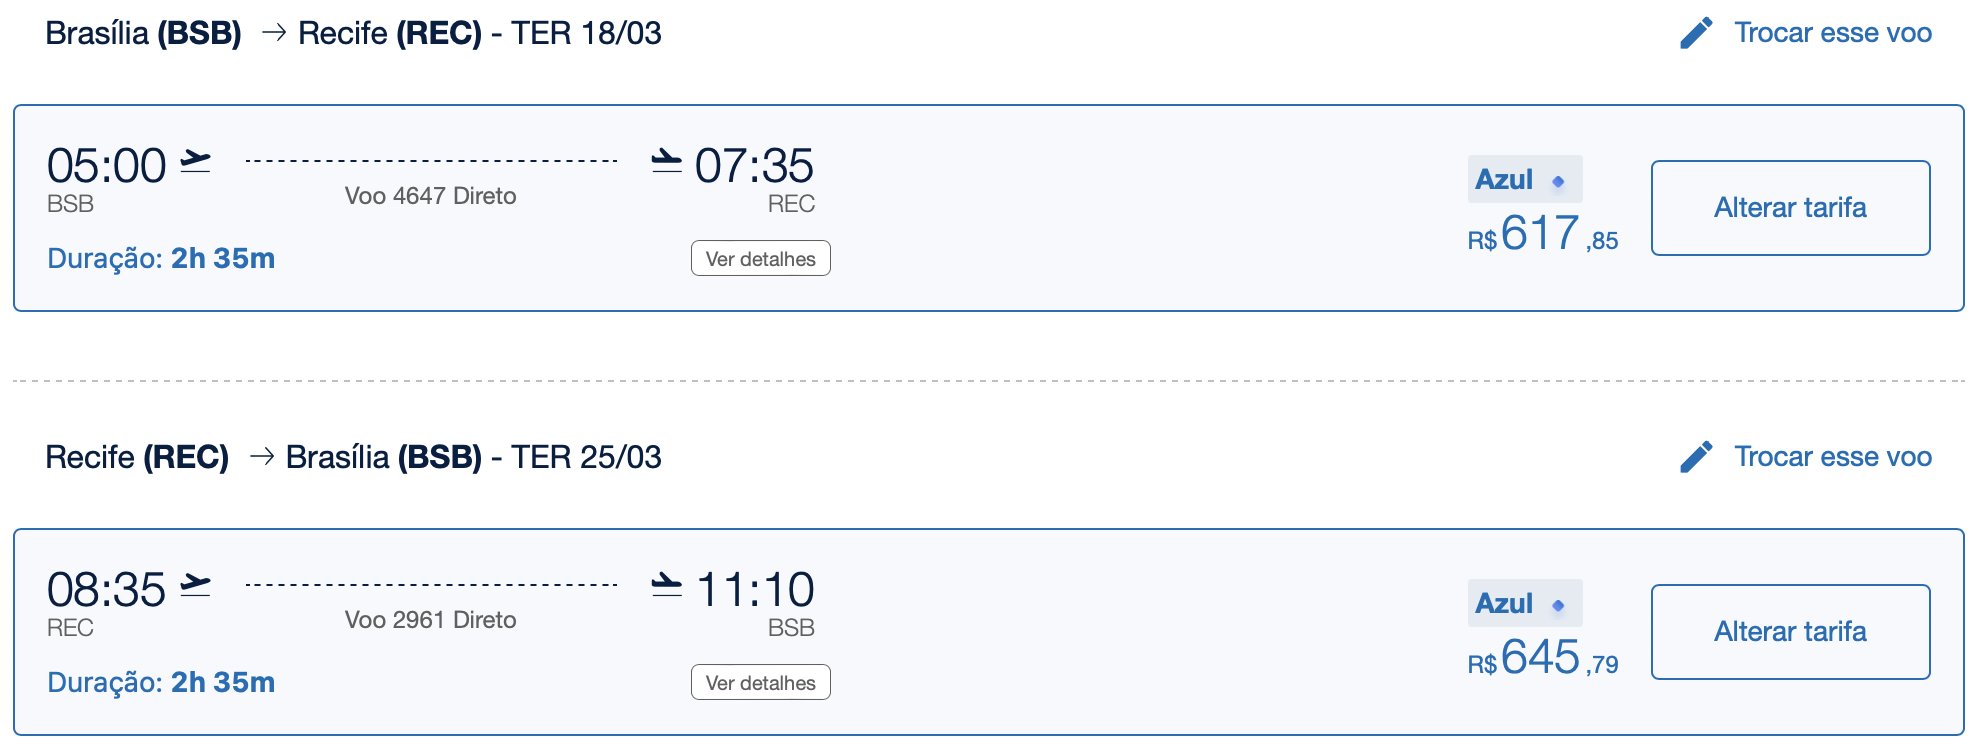1980x746 pixels.
Task: Change fare on the 08:35 REC flight
Action: click(x=1790, y=632)
